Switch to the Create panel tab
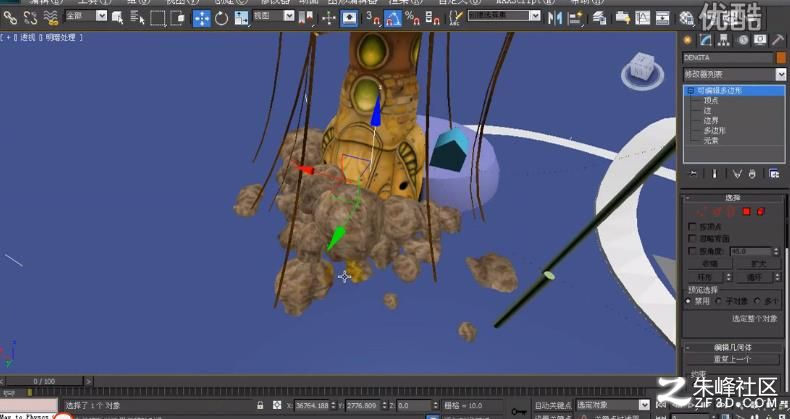Image resolution: width=790 pixels, height=419 pixels. point(688,40)
